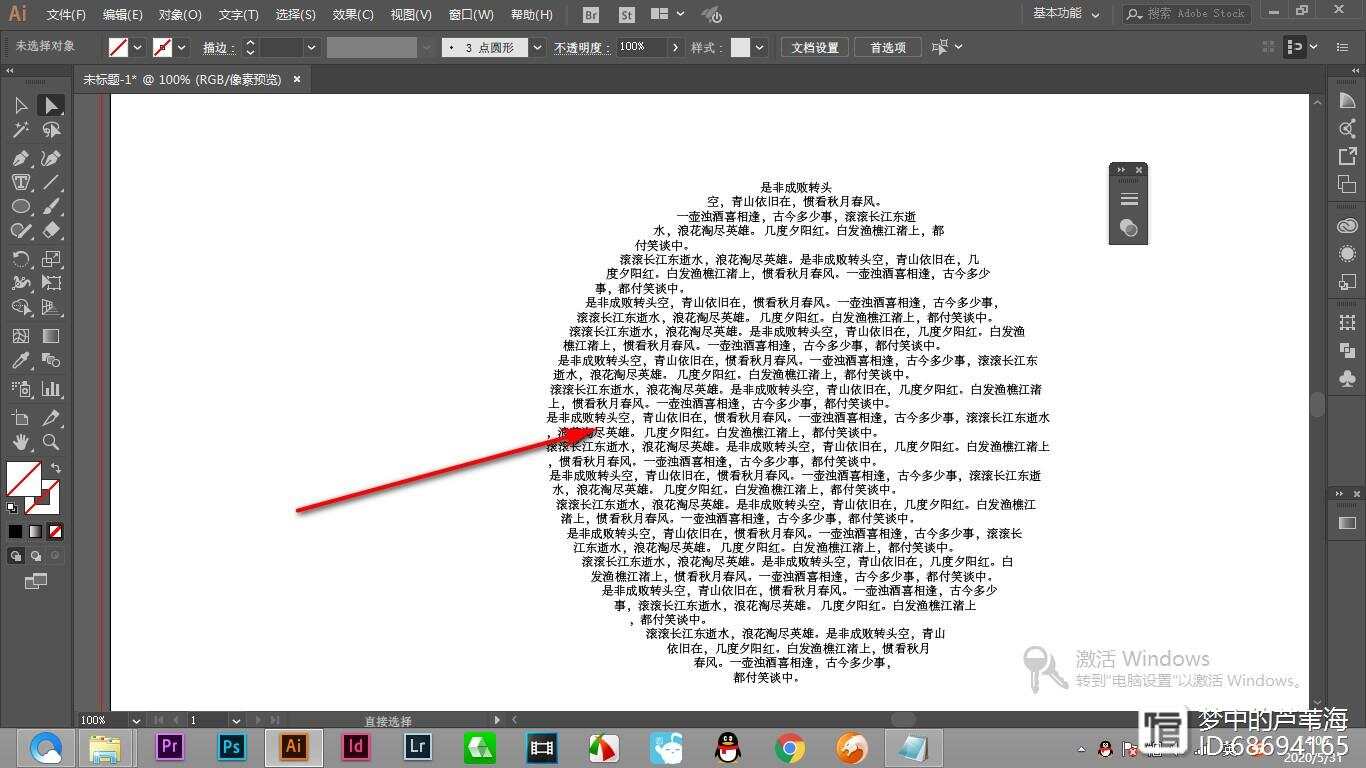Select the Eraser tool
The image size is (1366, 768).
pyautogui.click(x=51, y=230)
